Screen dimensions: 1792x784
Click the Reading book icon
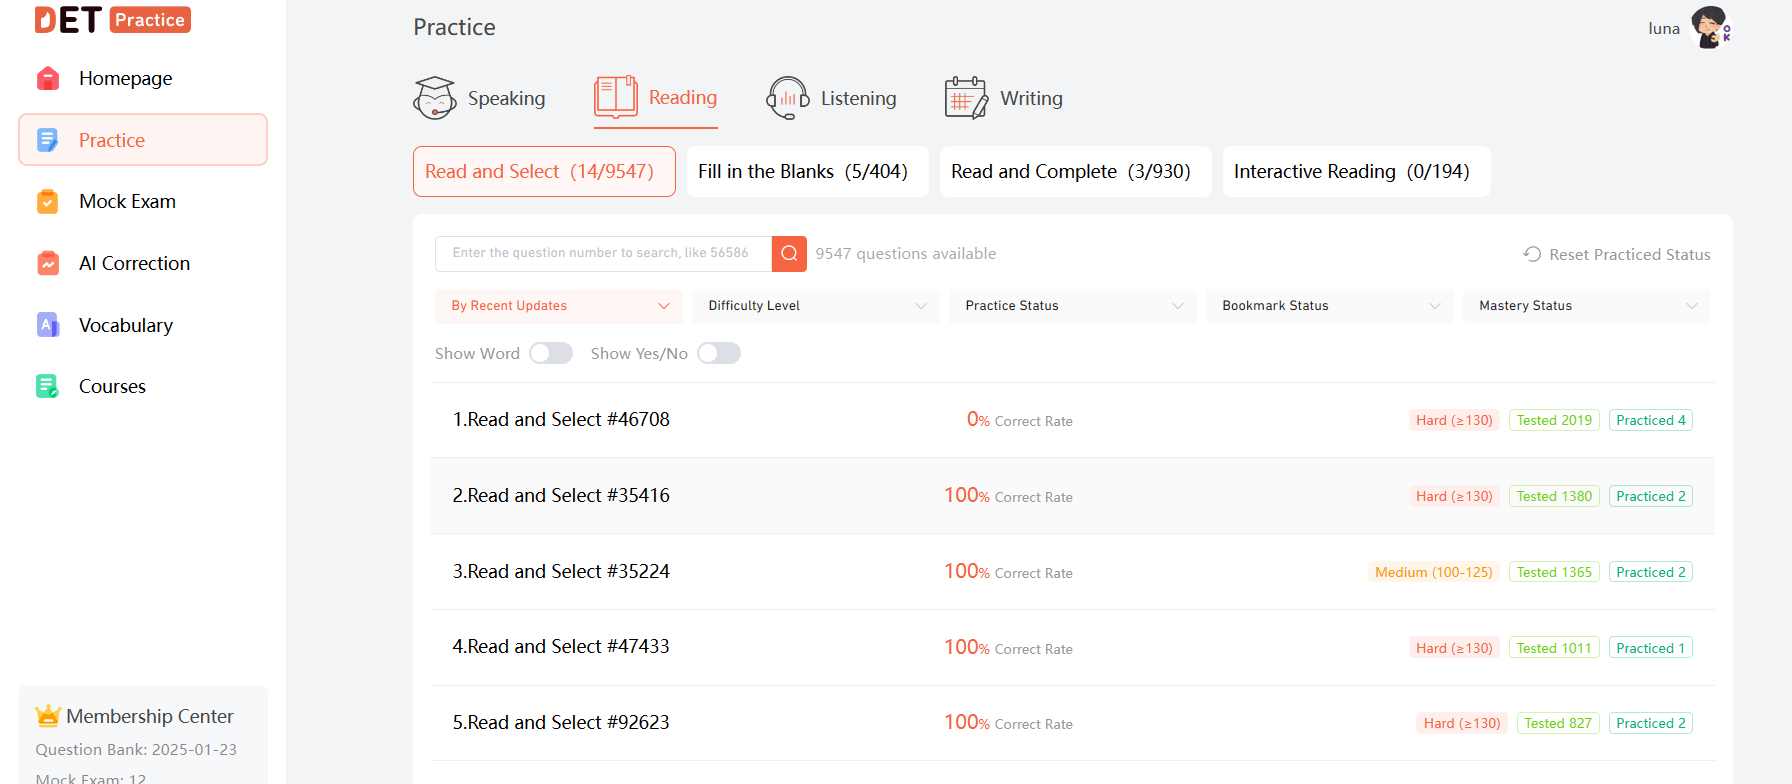pos(616,97)
